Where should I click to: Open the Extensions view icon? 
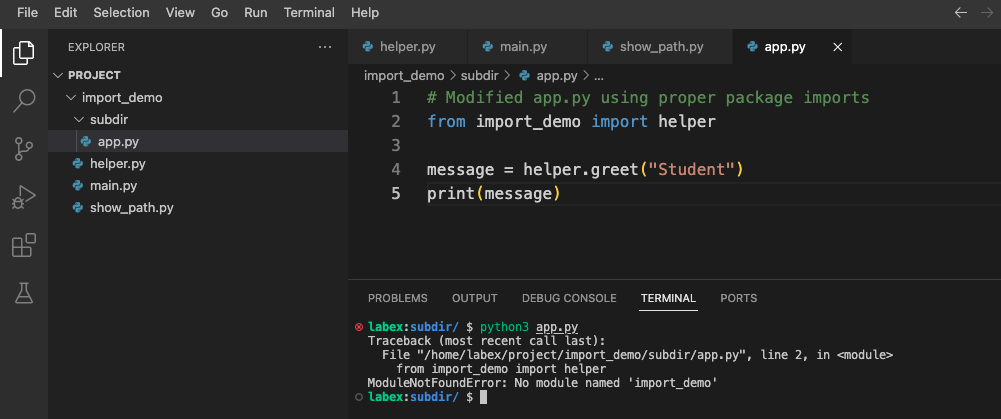(24, 245)
